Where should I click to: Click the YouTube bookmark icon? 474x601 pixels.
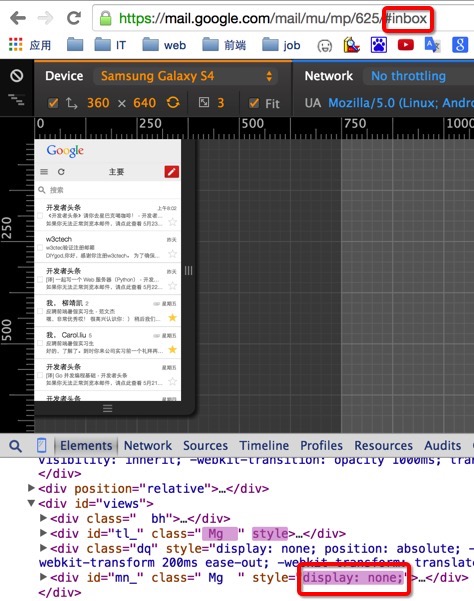coord(405,45)
